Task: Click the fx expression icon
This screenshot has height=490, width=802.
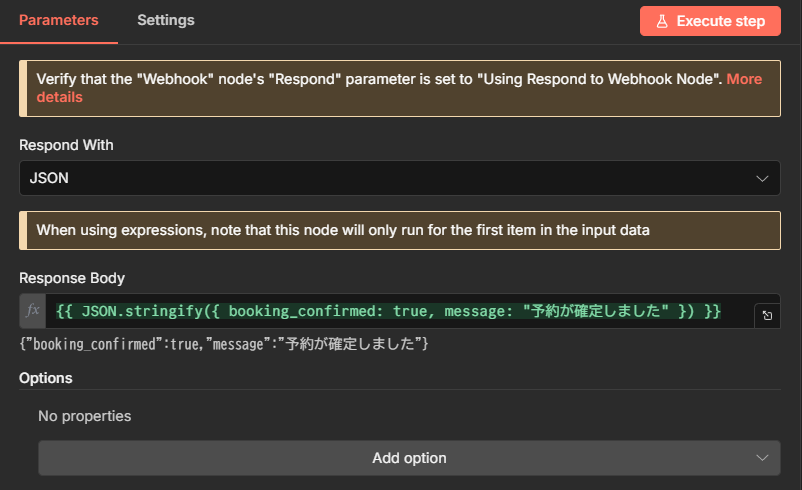Action: [x=32, y=311]
